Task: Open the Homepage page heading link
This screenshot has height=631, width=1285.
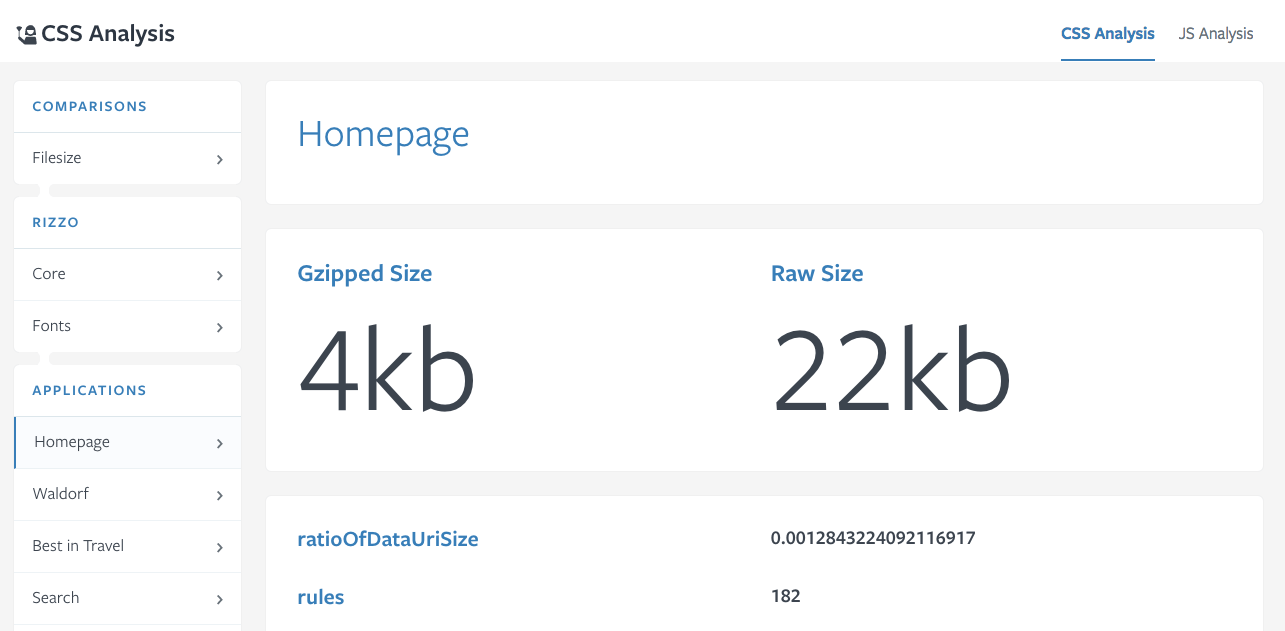Action: (x=383, y=133)
